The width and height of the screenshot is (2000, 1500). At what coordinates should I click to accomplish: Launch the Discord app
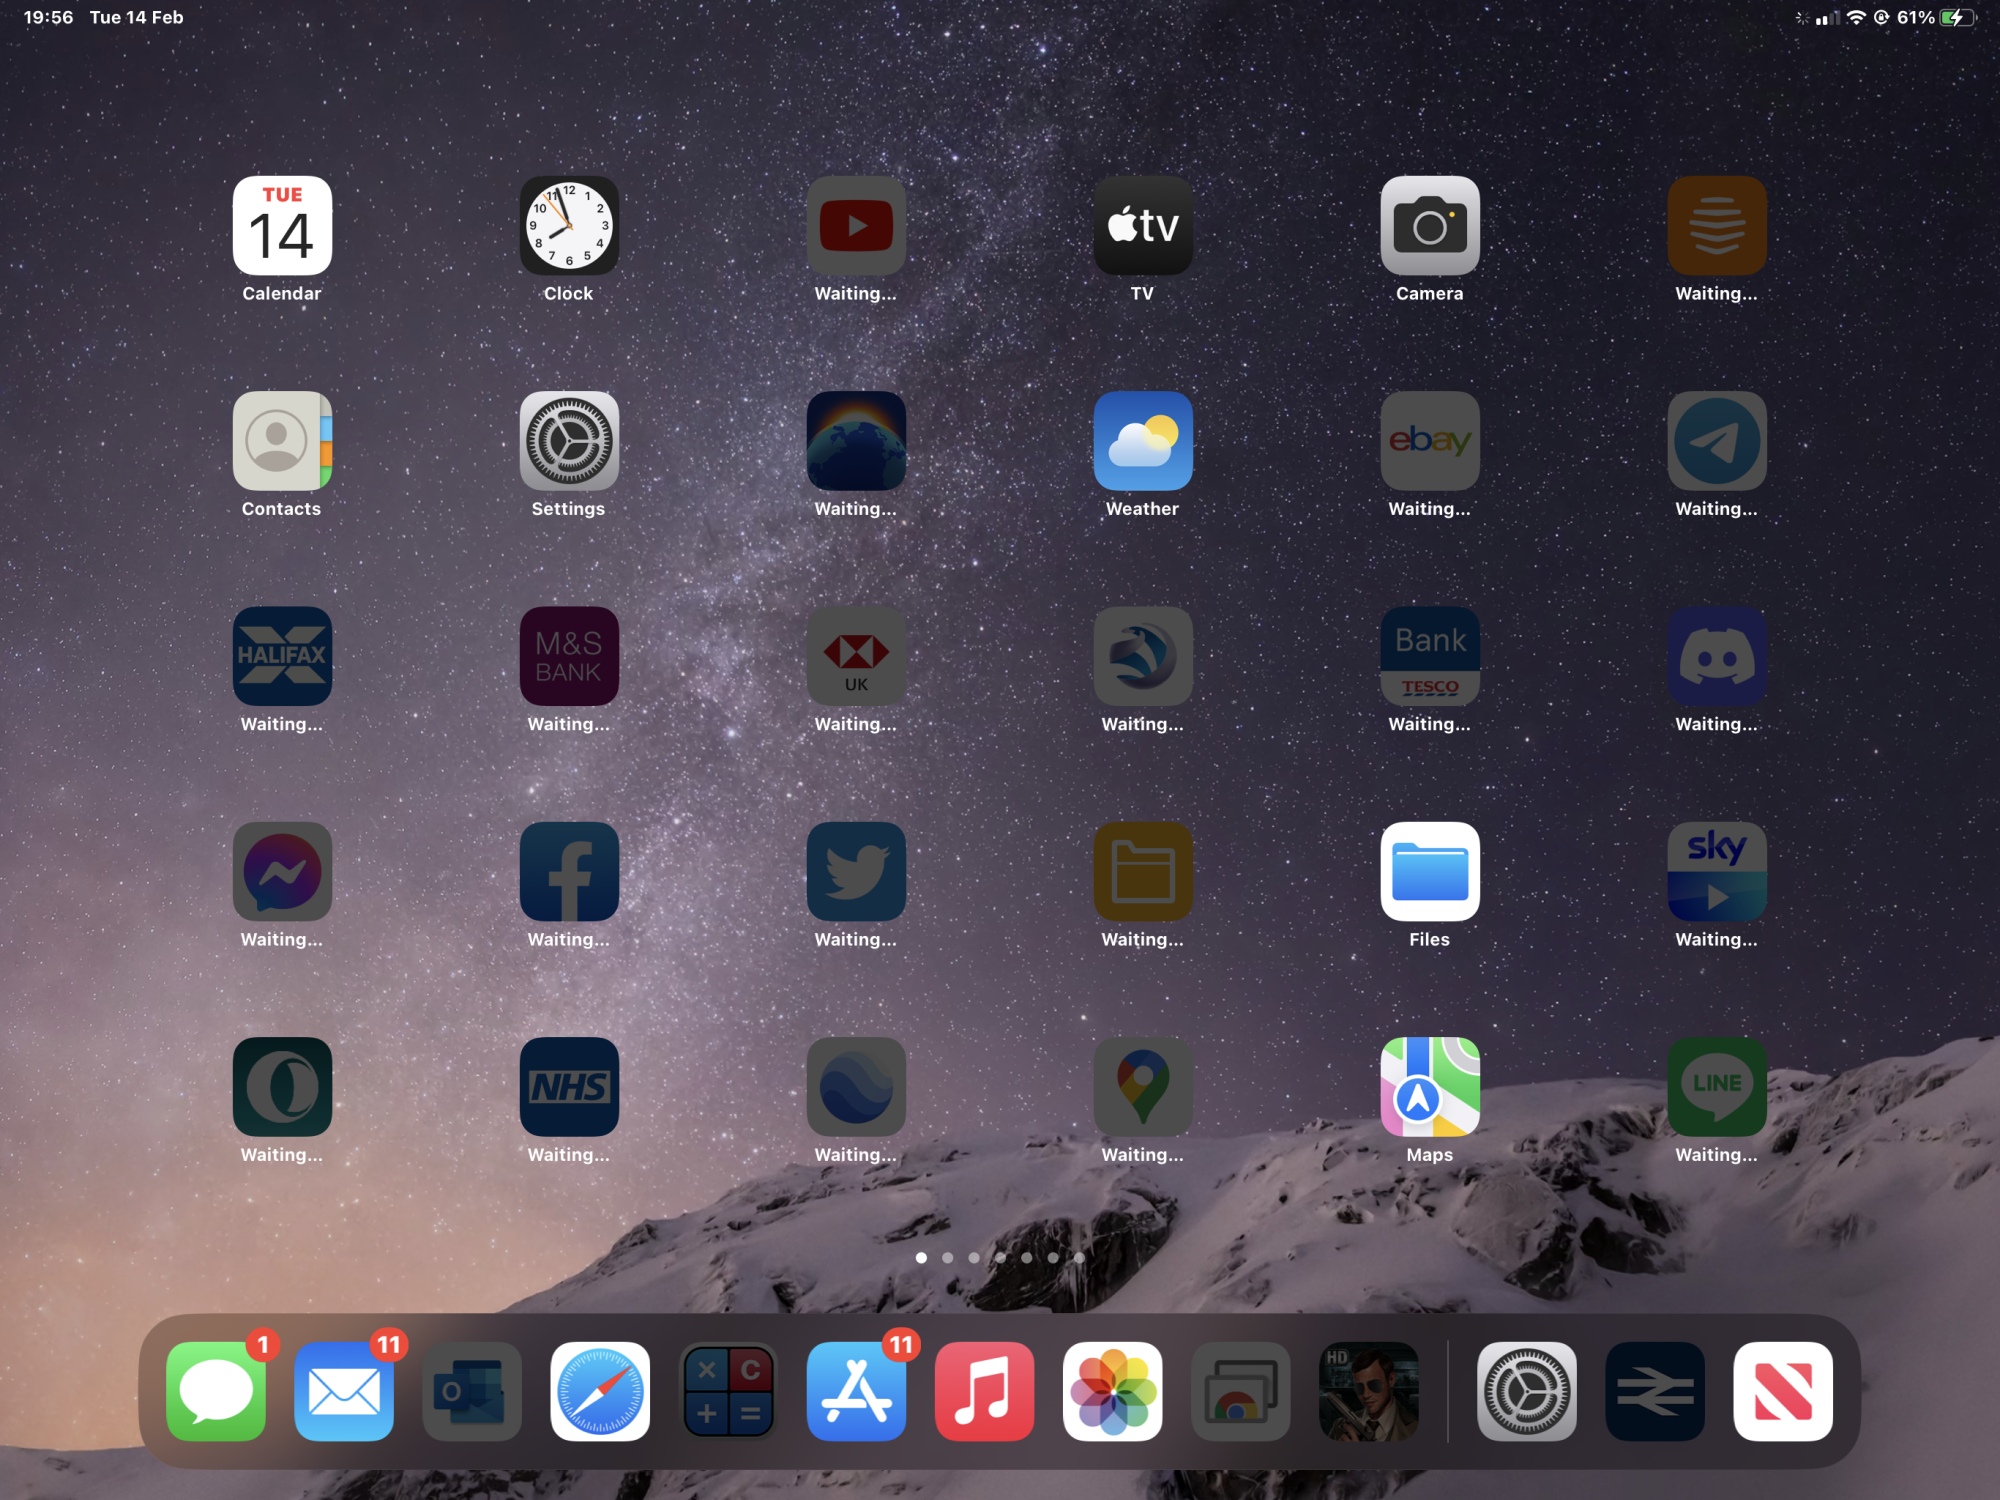tap(1717, 656)
